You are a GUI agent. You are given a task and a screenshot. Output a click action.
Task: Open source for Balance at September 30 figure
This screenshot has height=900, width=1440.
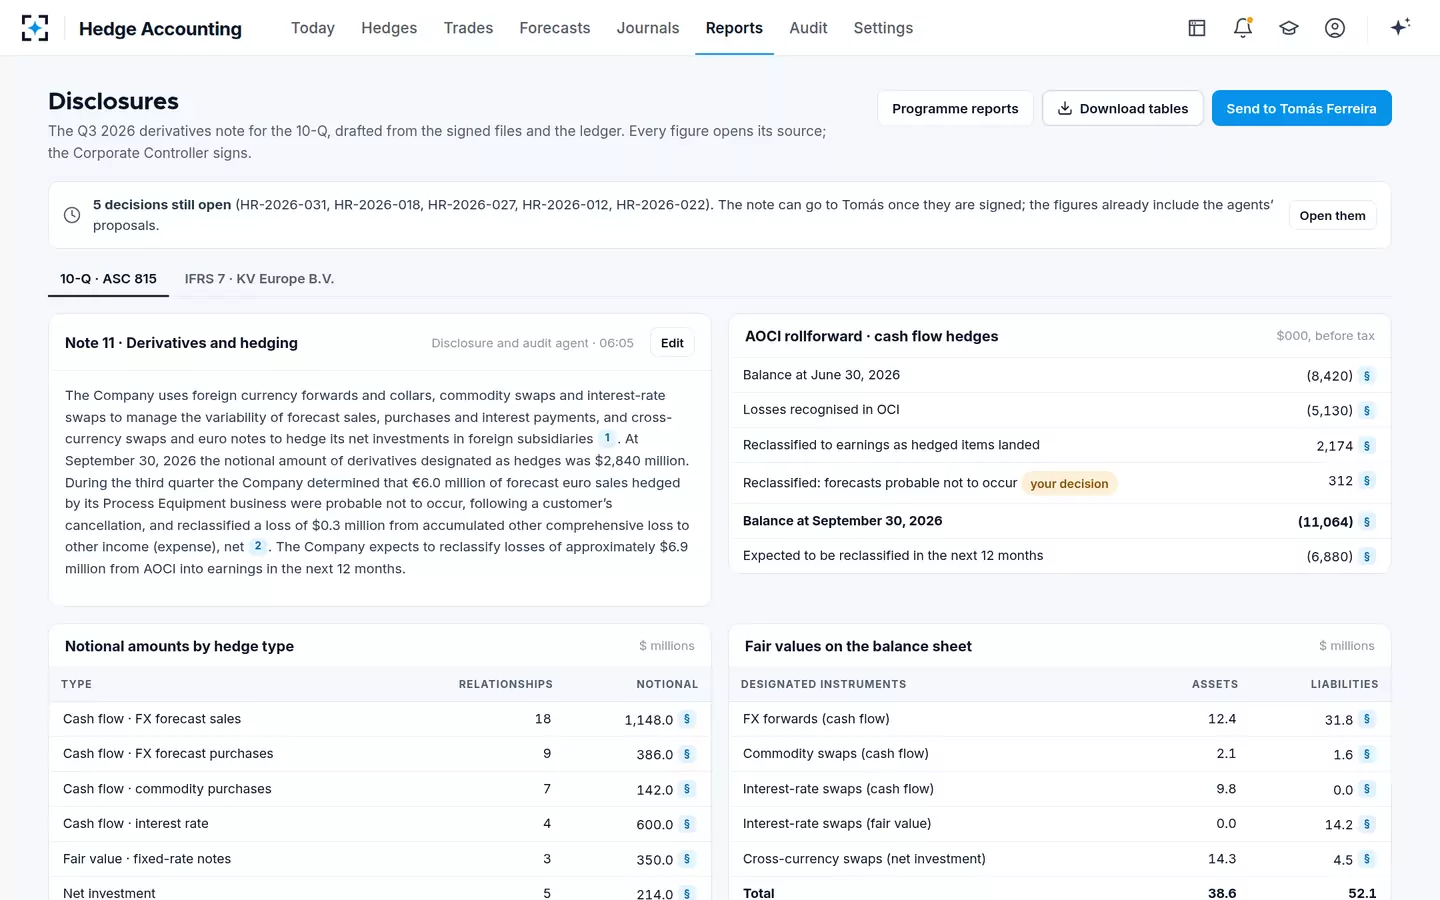(1367, 522)
